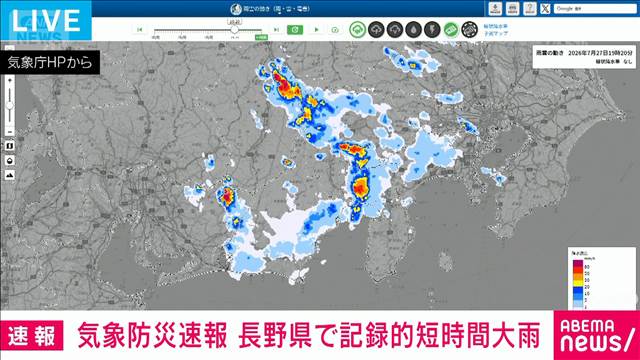Viewport: 640px width, 360px height.
Task: Click the date and time info box
Action: point(584,57)
